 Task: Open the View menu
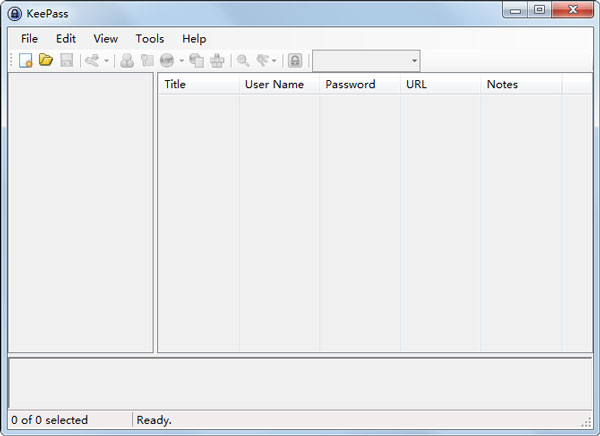(x=106, y=39)
